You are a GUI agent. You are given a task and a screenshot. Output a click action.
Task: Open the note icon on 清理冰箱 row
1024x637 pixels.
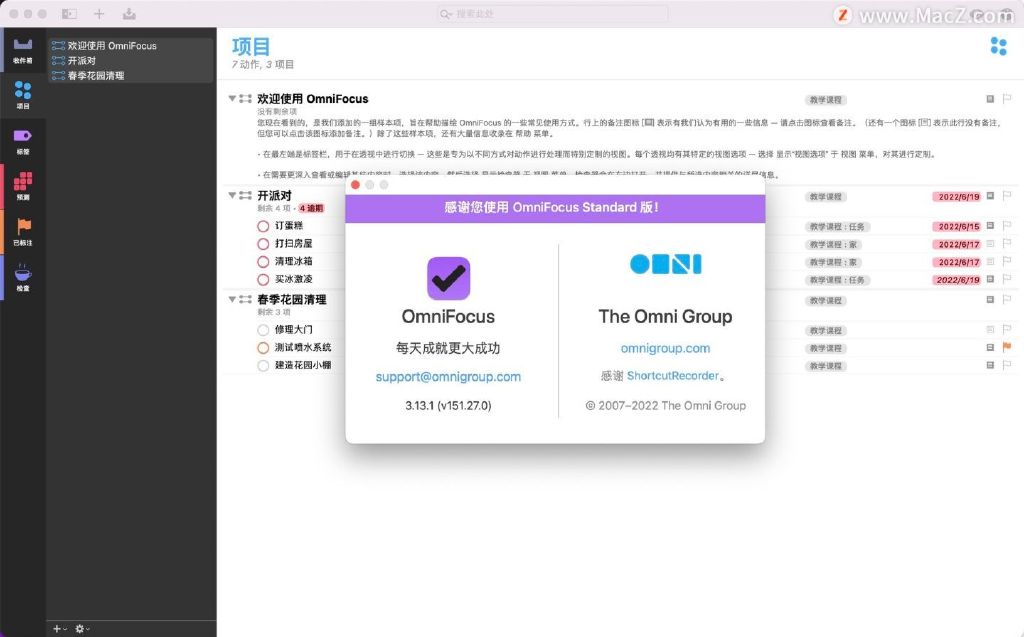pos(990,261)
